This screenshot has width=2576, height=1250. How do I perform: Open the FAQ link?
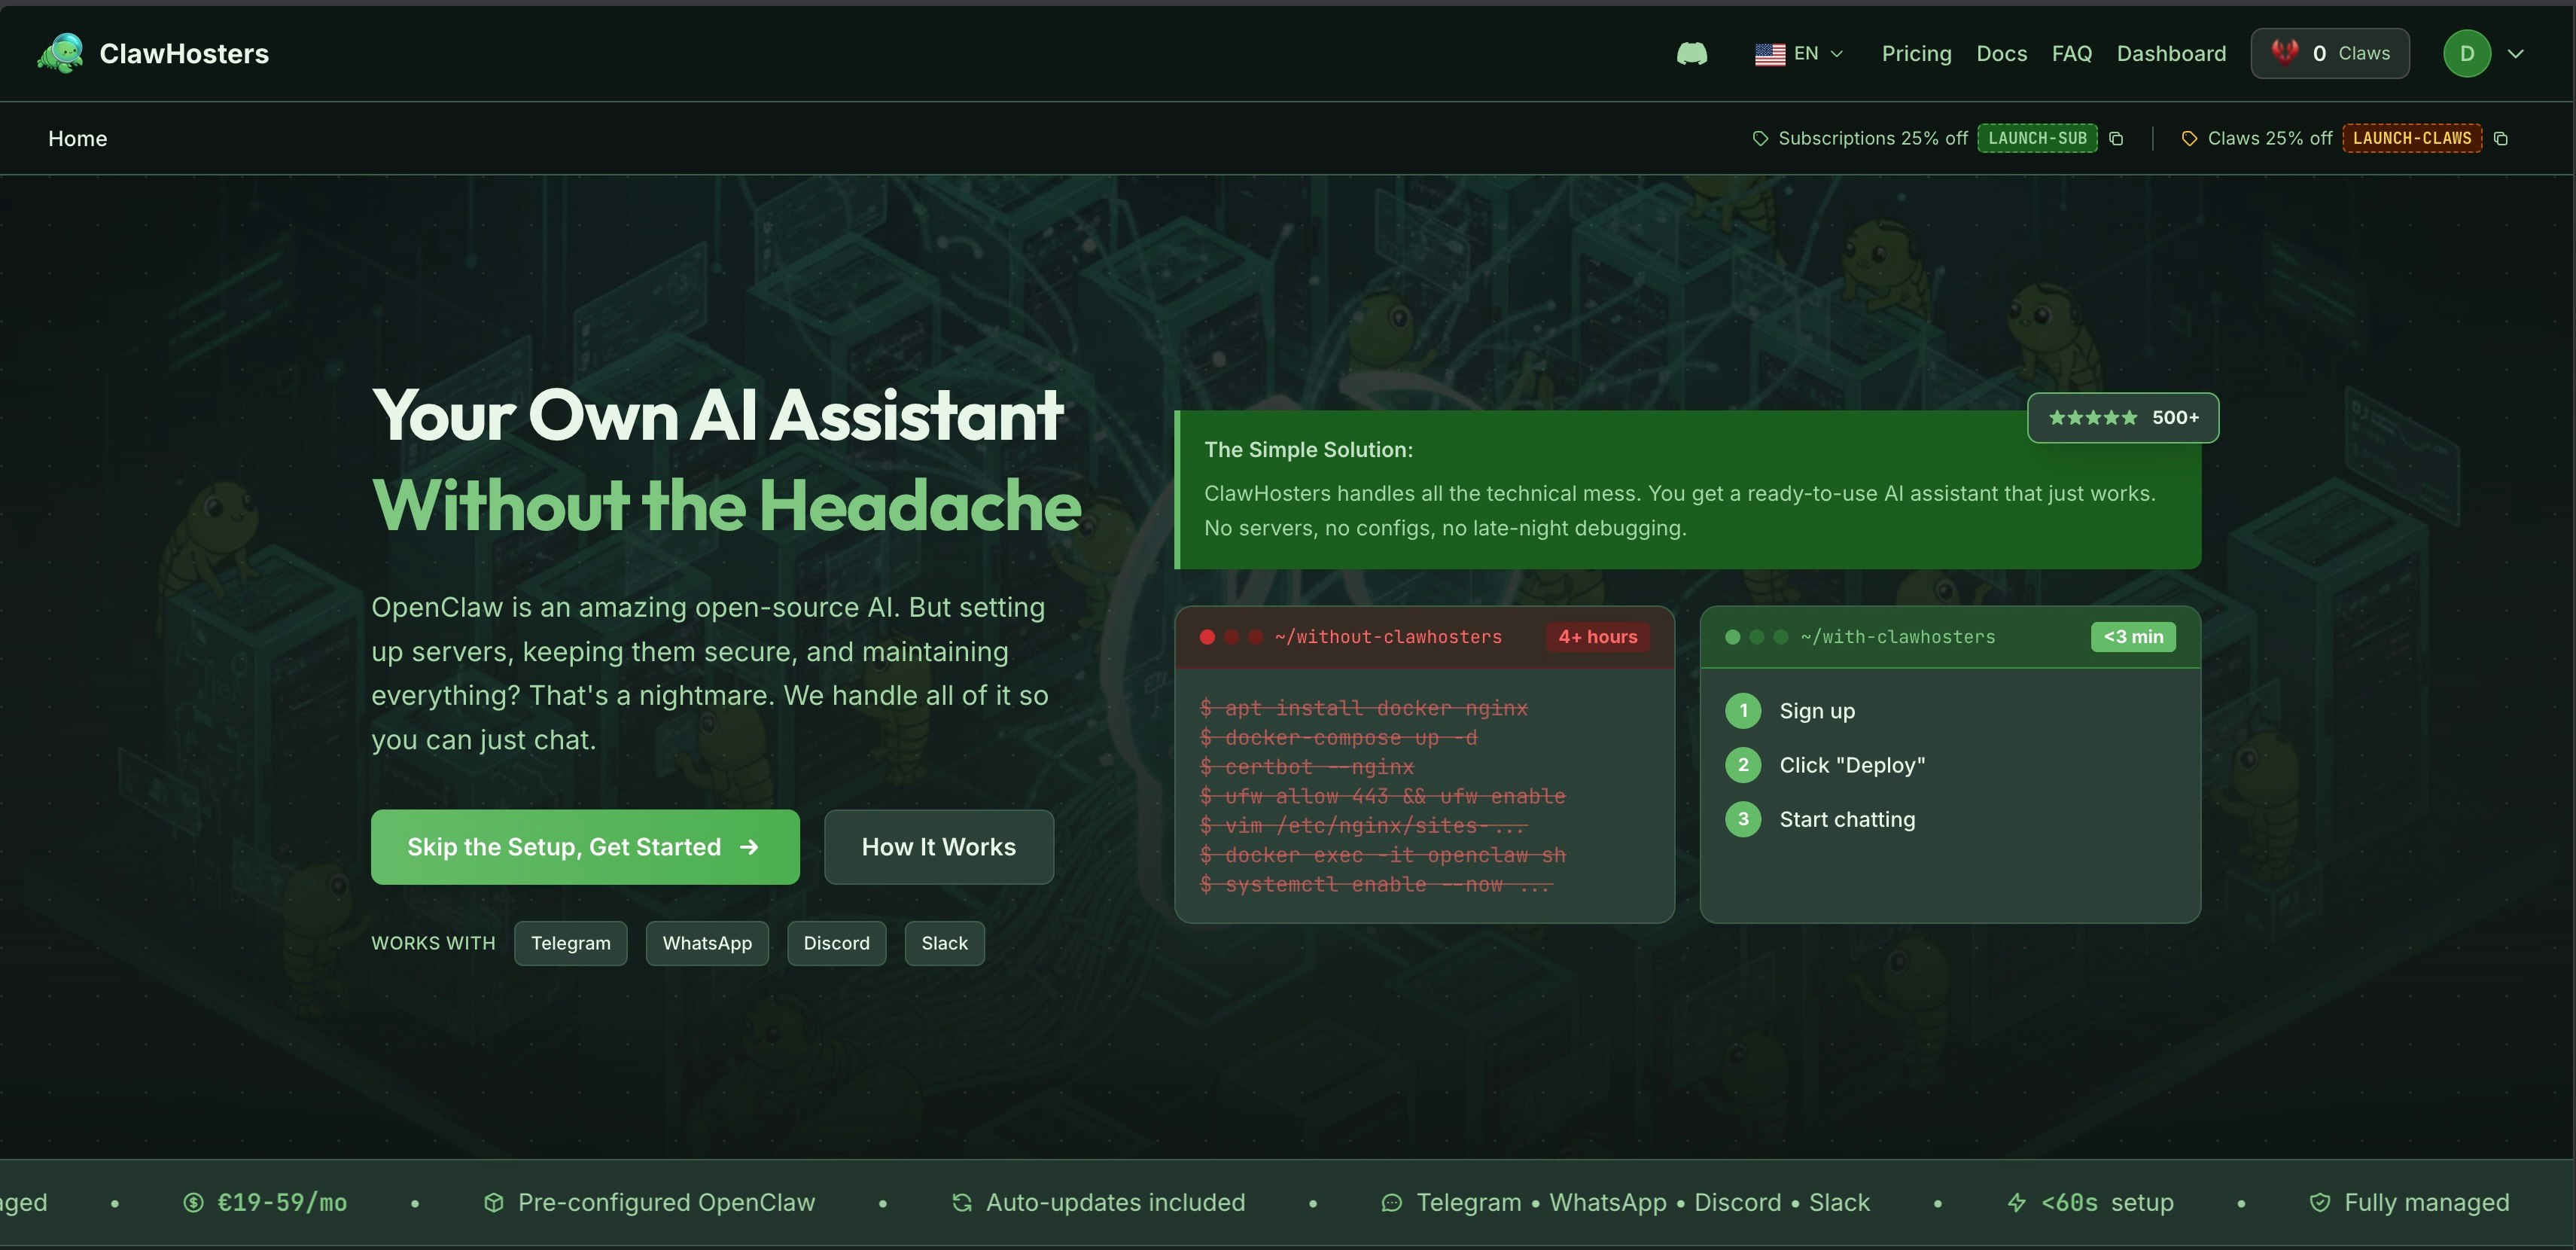click(x=2071, y=54)
